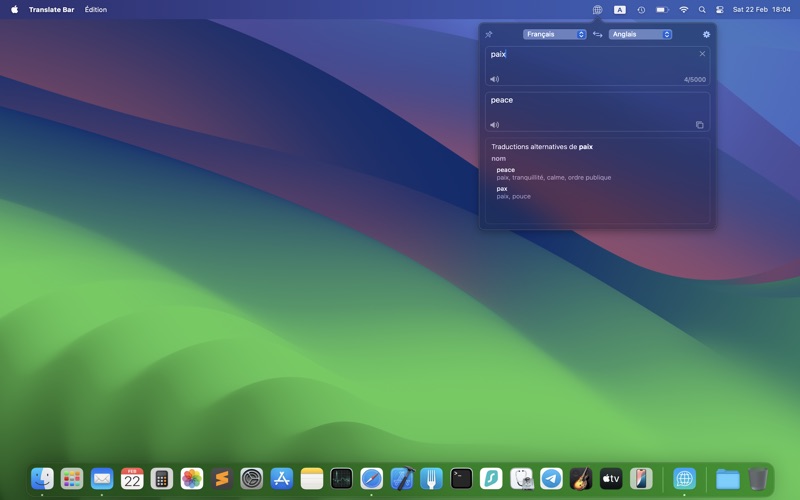This screenshot has height=500, width=800.
Task: Open the input source 'A' menu
Action: click(x=619, y=9)
